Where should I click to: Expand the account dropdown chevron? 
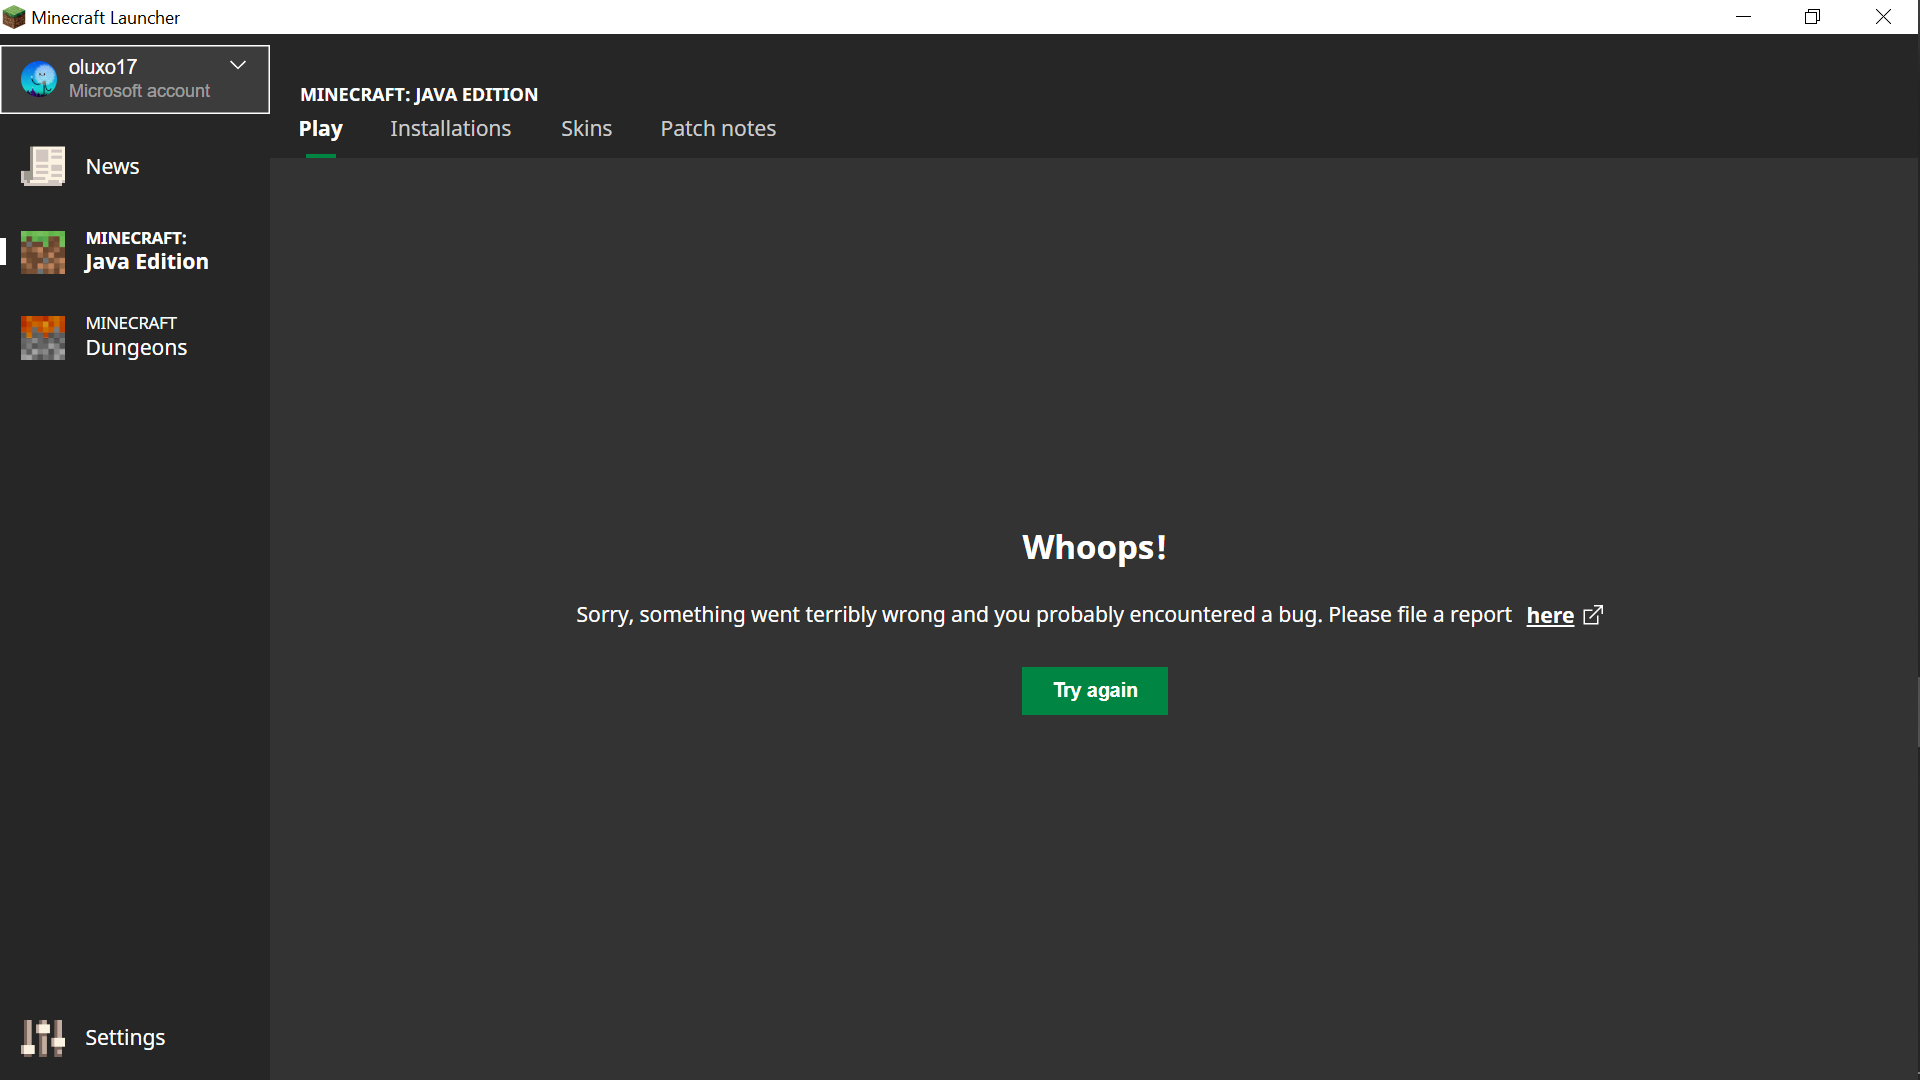pyautogui.click(x=238, y=66)
